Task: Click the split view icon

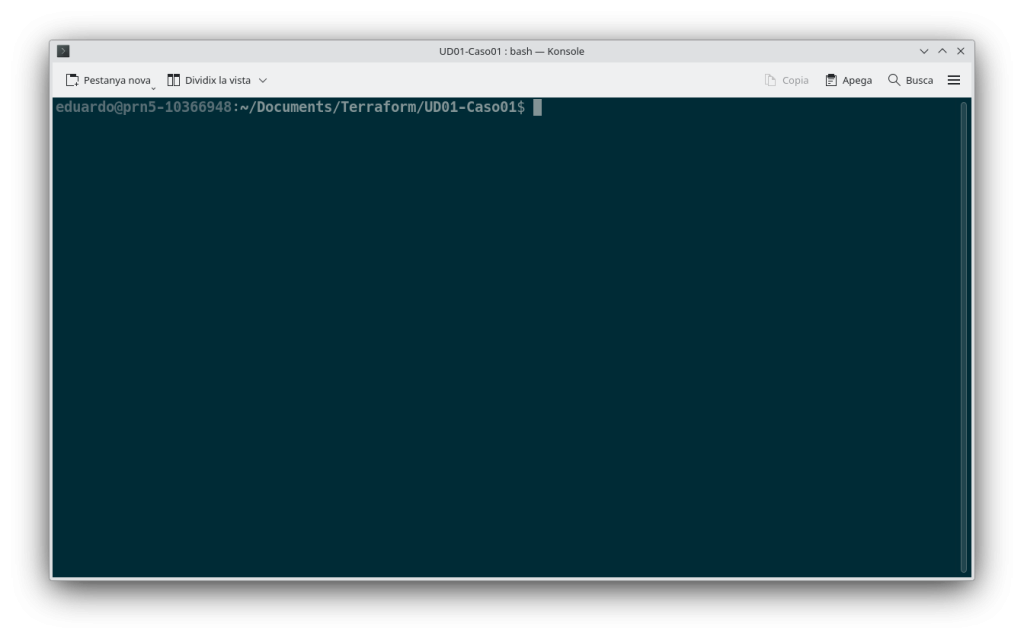Action: pyautogui.click(x=174, y=80)
